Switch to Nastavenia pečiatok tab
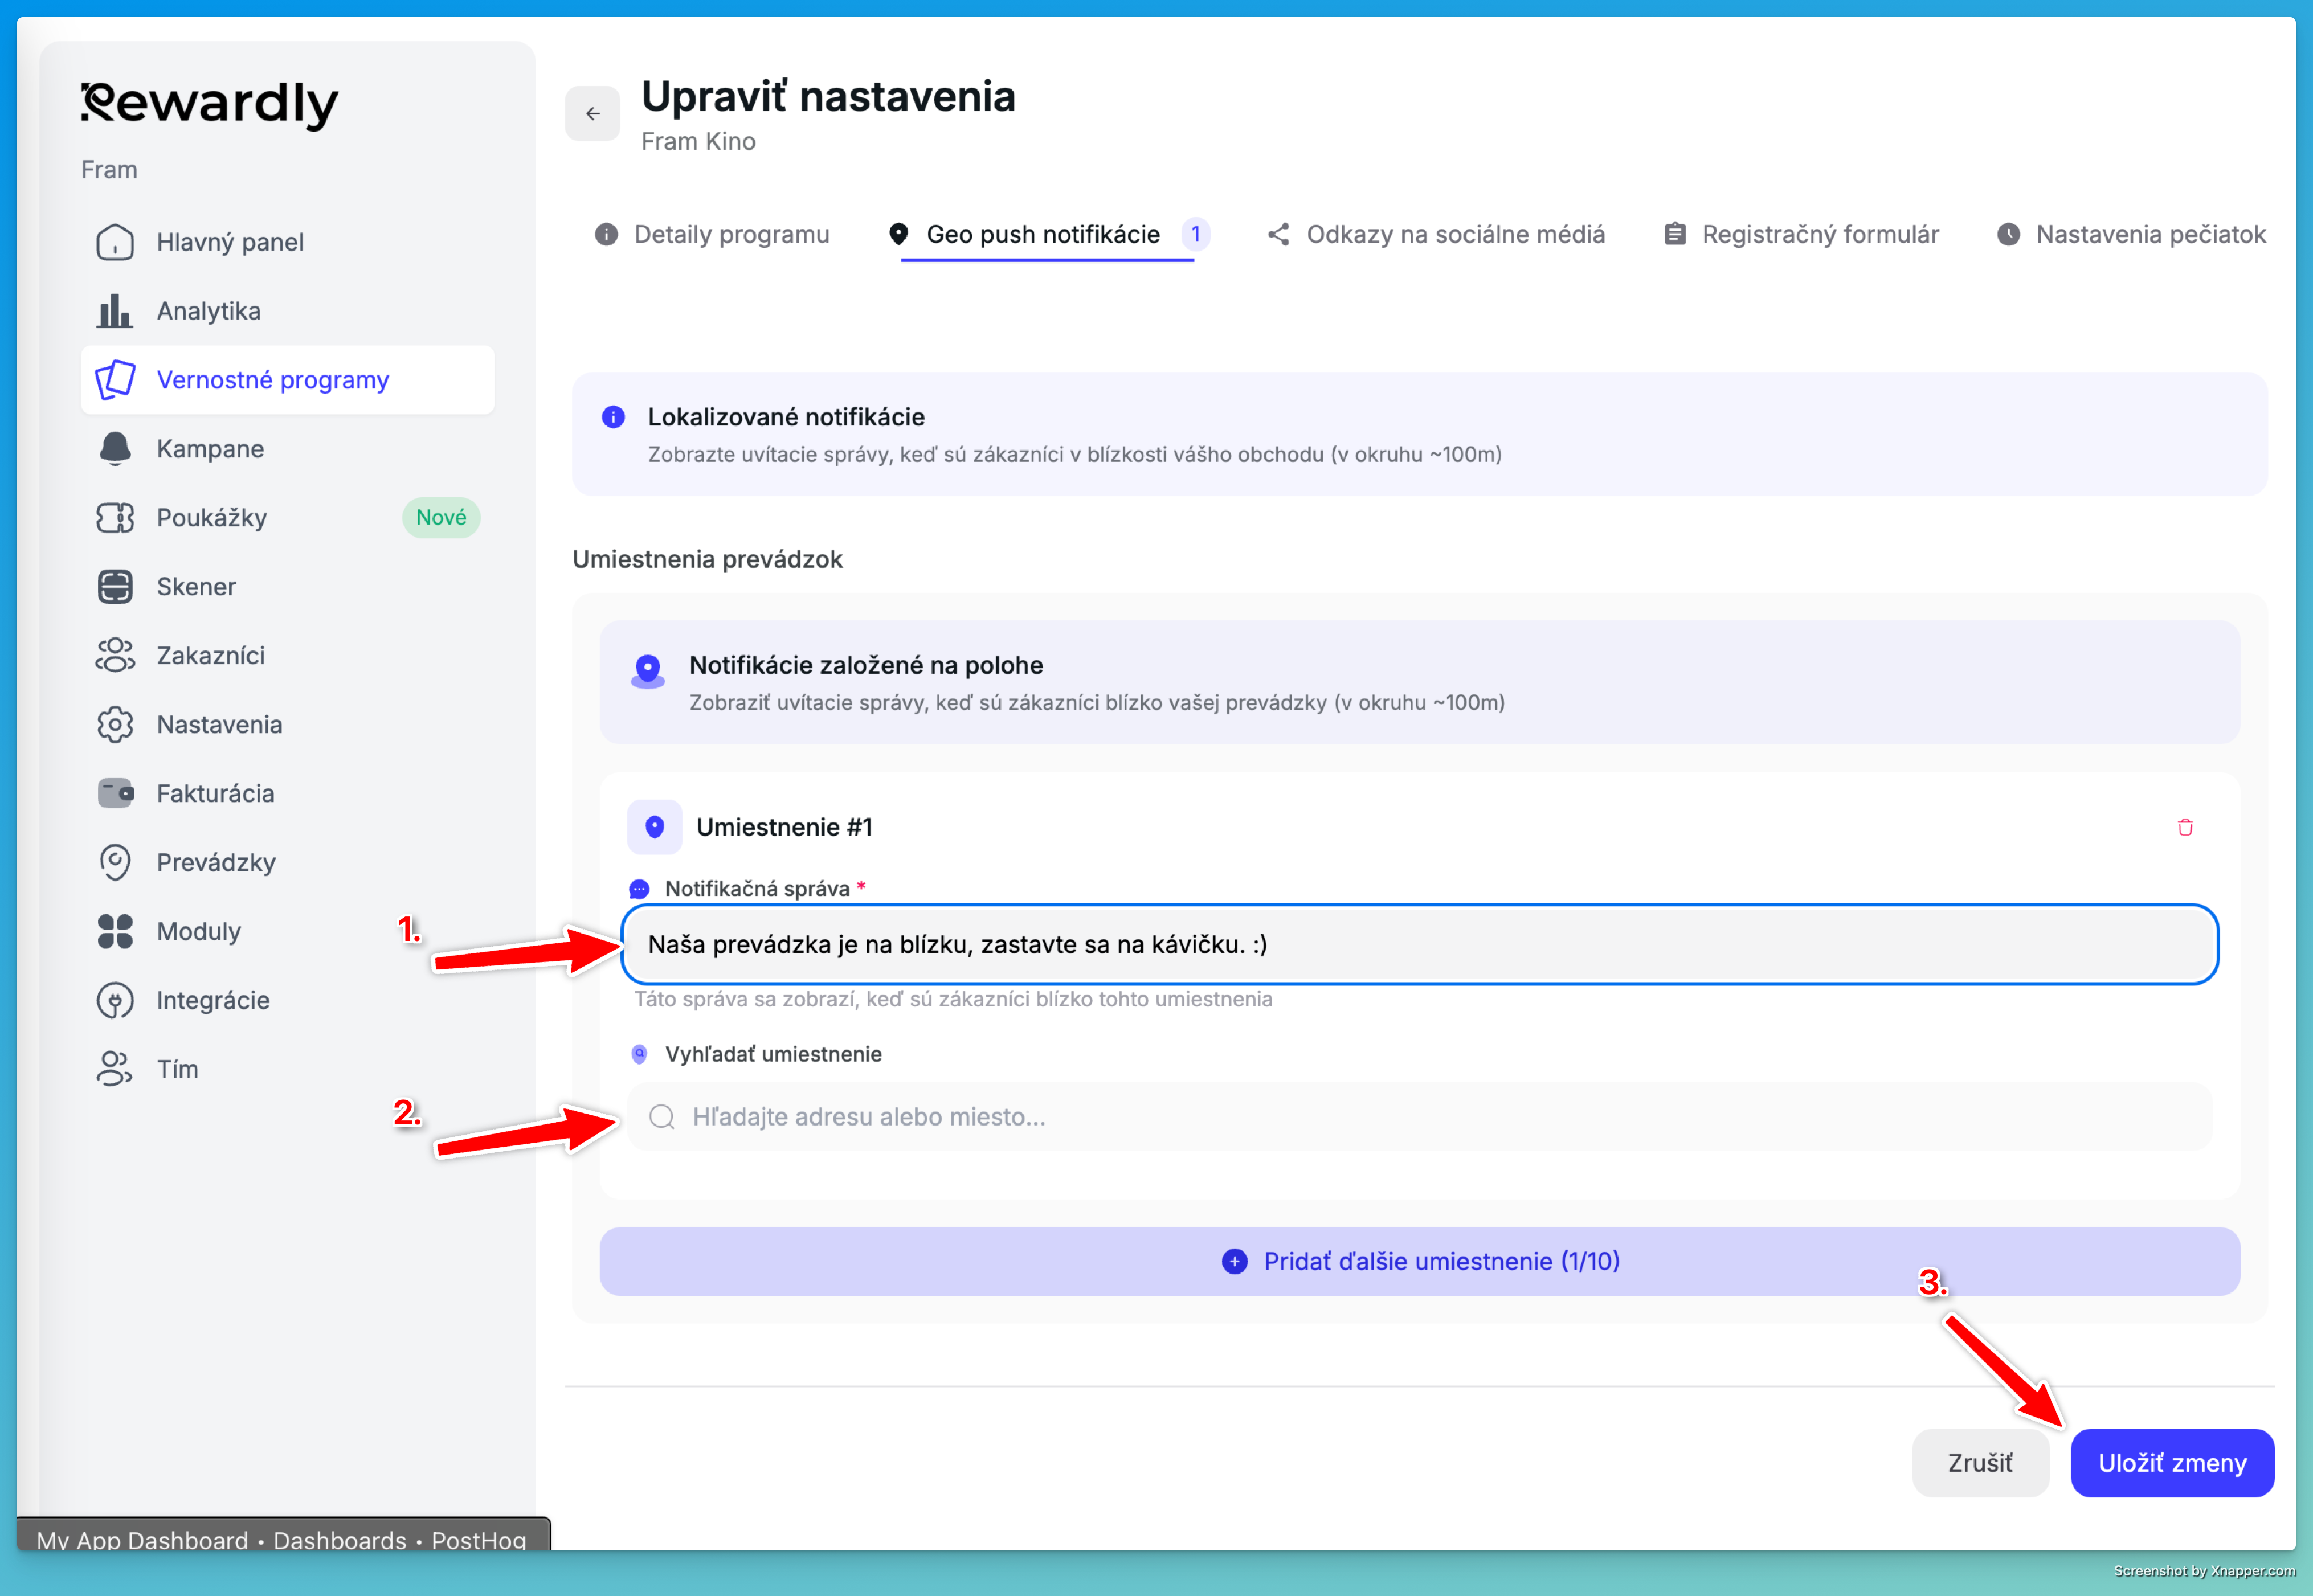Image resolution: width=2313 pixels, height=1596 pixels. [x=2131, y=234]
